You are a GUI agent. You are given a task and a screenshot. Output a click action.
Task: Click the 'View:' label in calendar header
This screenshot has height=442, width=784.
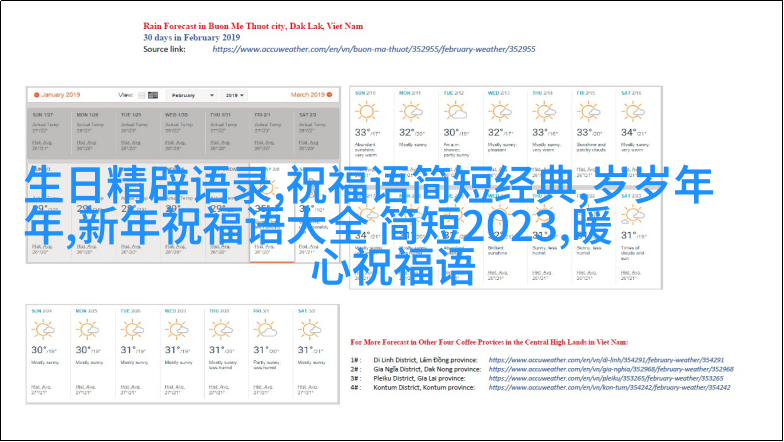[126, 95]
